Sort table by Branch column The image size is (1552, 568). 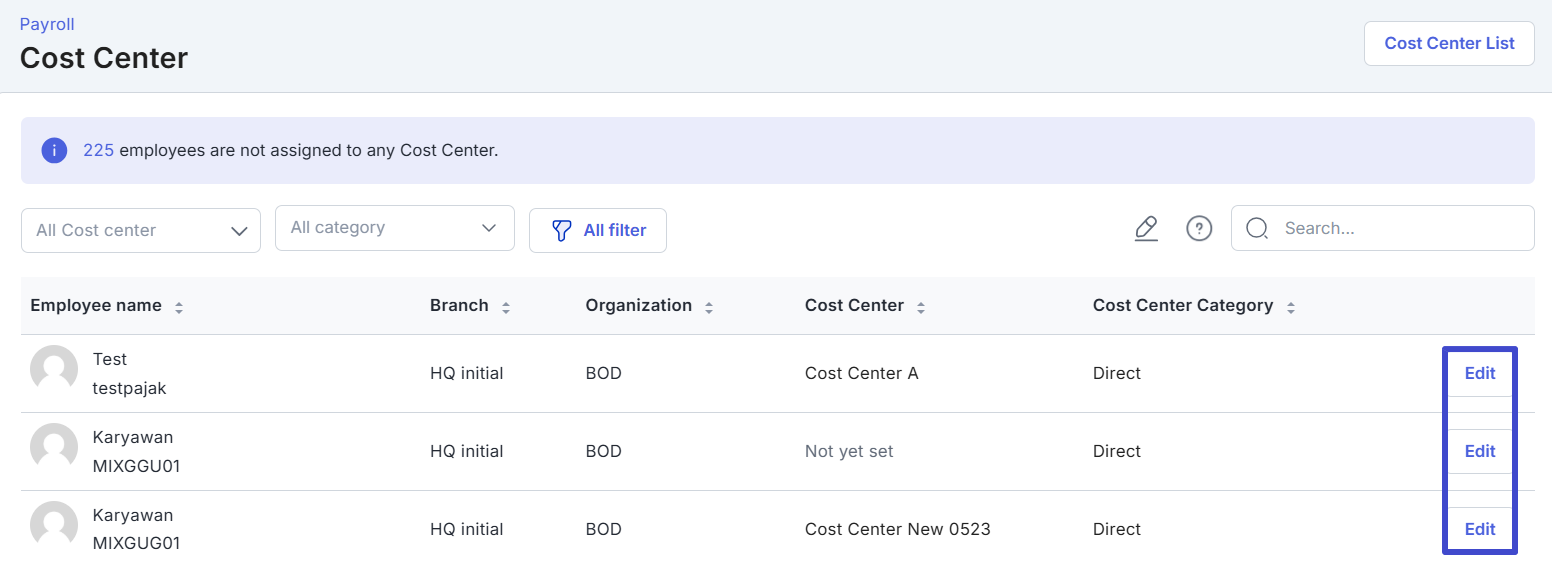(506, 307)
